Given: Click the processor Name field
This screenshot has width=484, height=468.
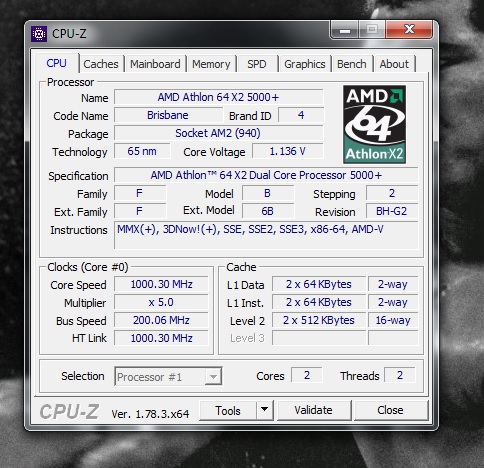Looking at the screenshot, I should (x=218, y=97).
